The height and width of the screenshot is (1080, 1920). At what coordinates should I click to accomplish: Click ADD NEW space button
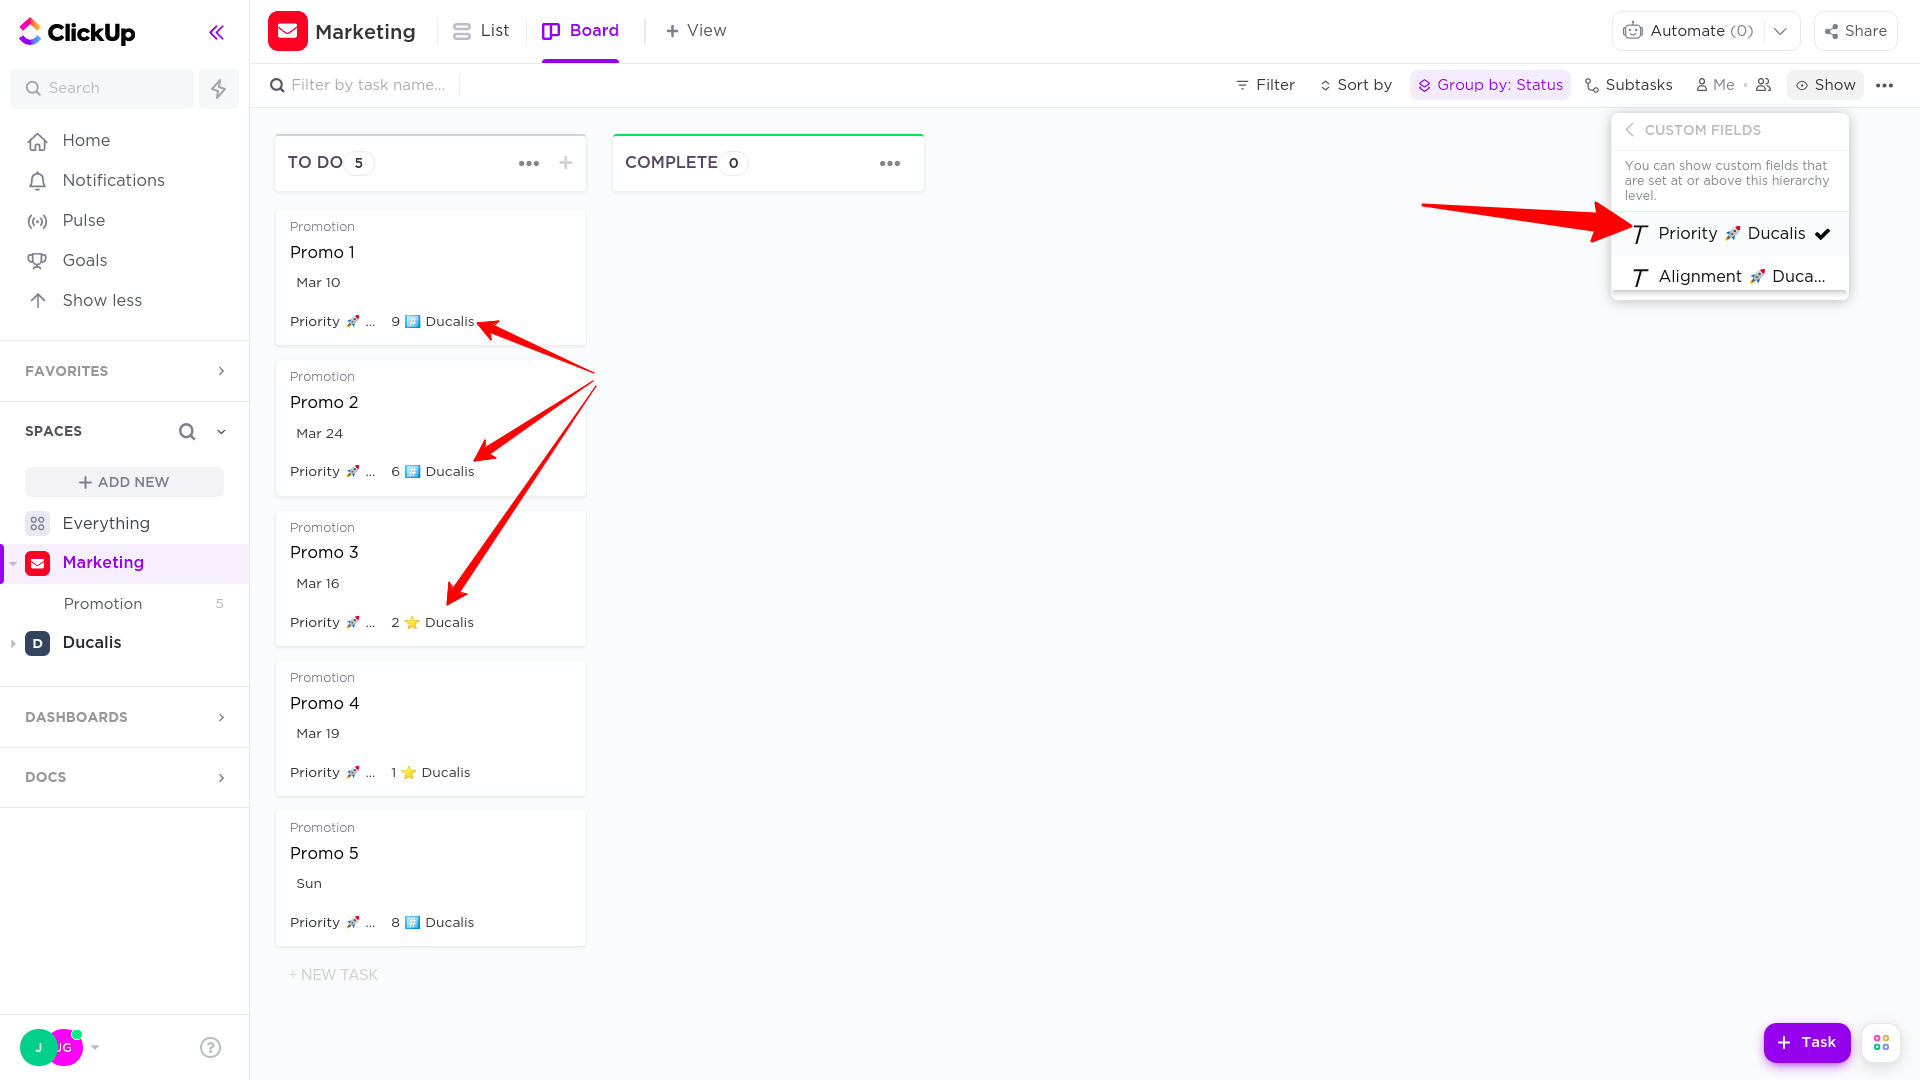click(x=124, y=482)
